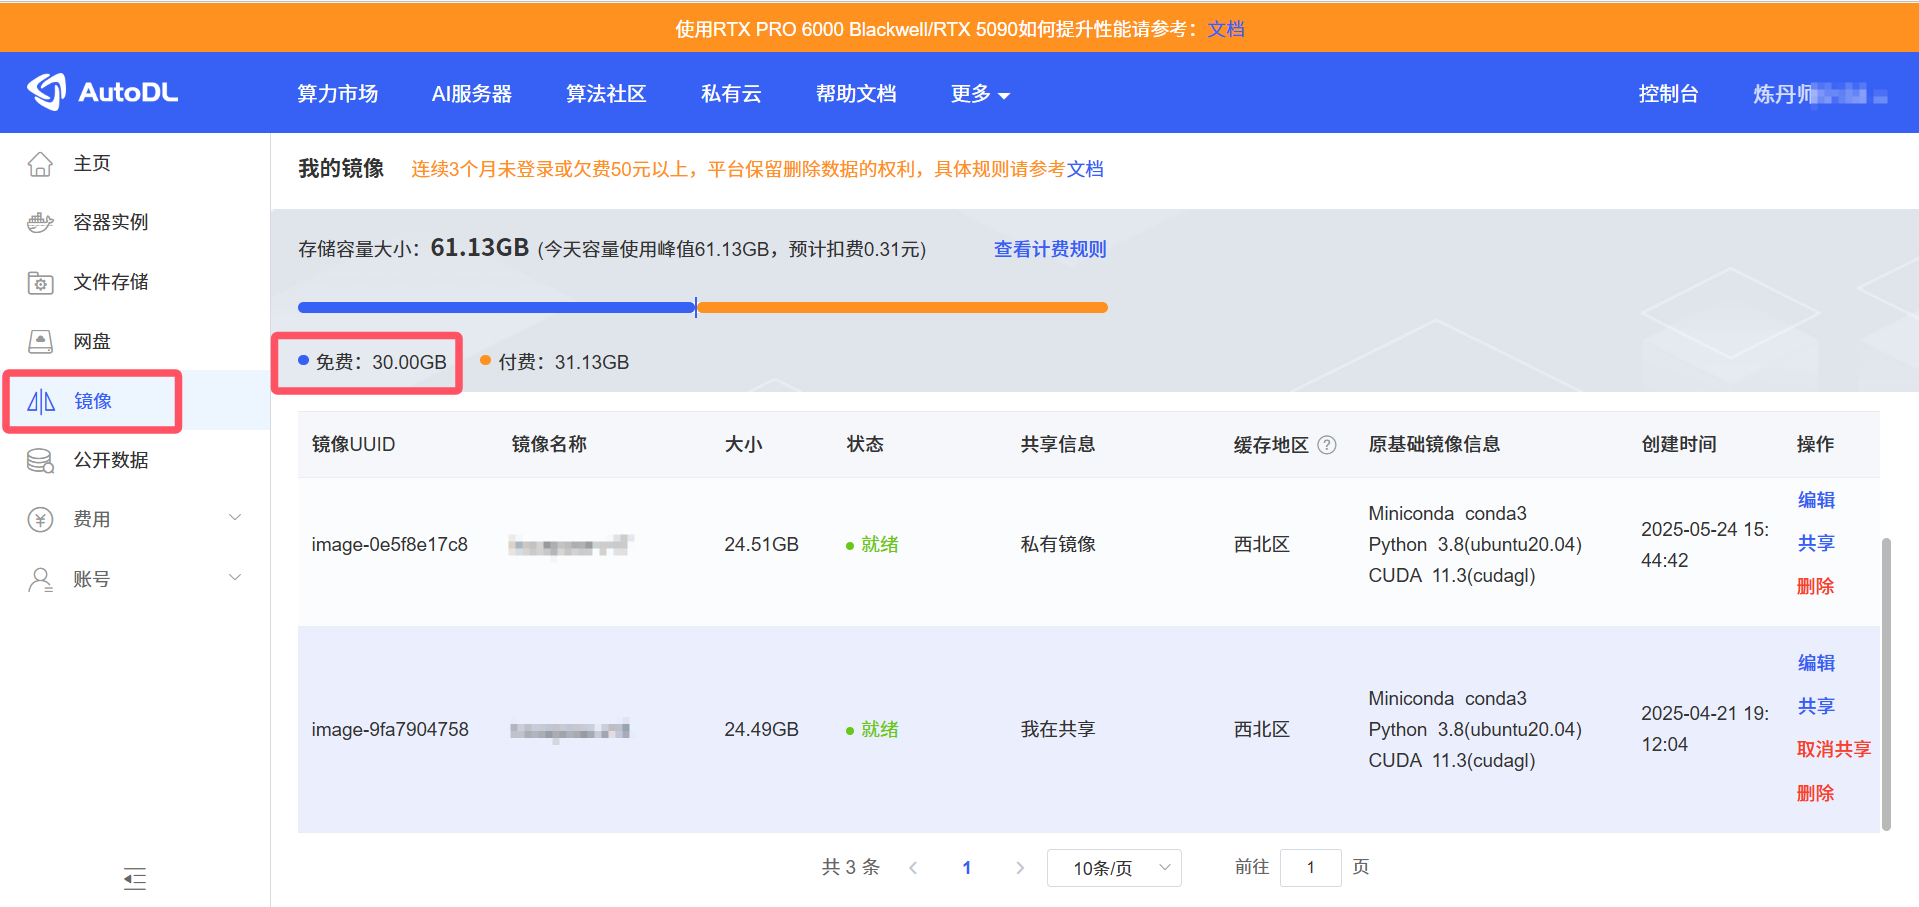Click the storage usage progress bar
The image size is (1919, 907).
[x=700, y=307]
